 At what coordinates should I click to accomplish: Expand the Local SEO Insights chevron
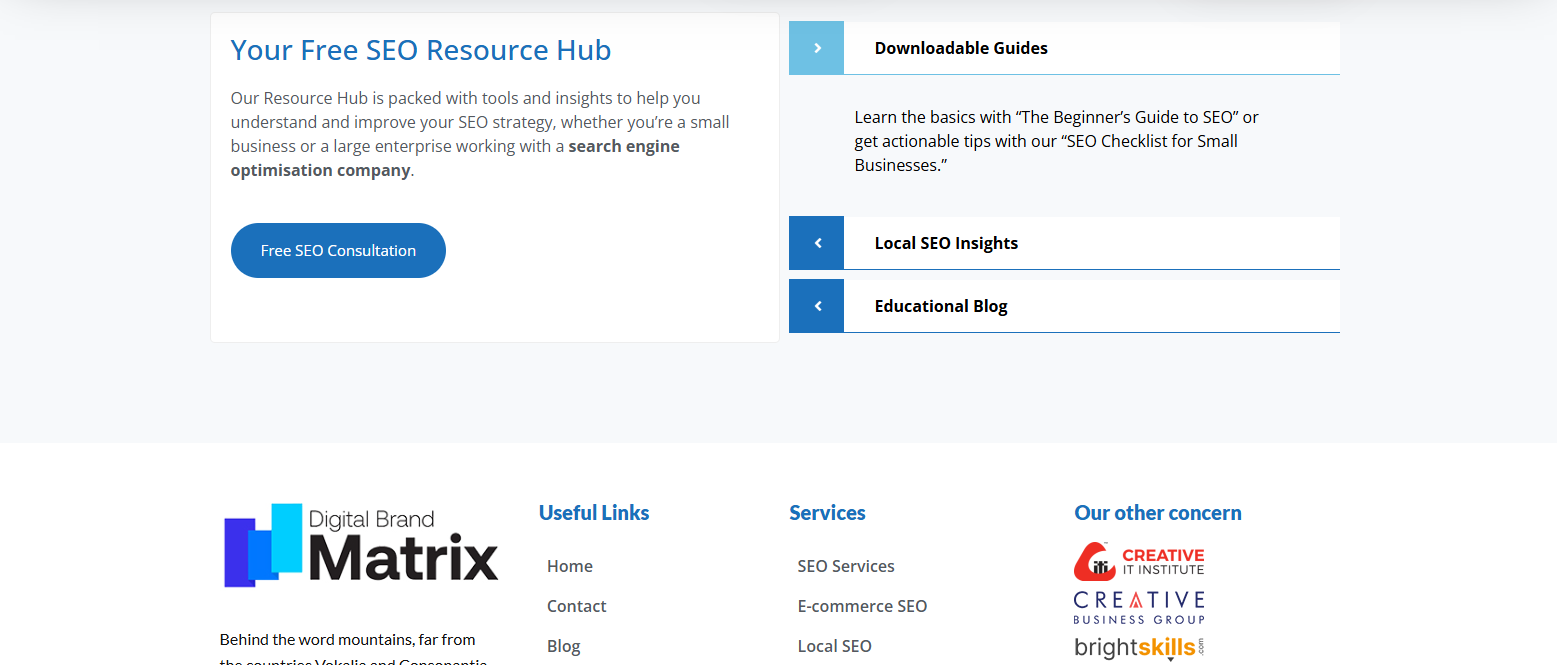click(817, 243)
